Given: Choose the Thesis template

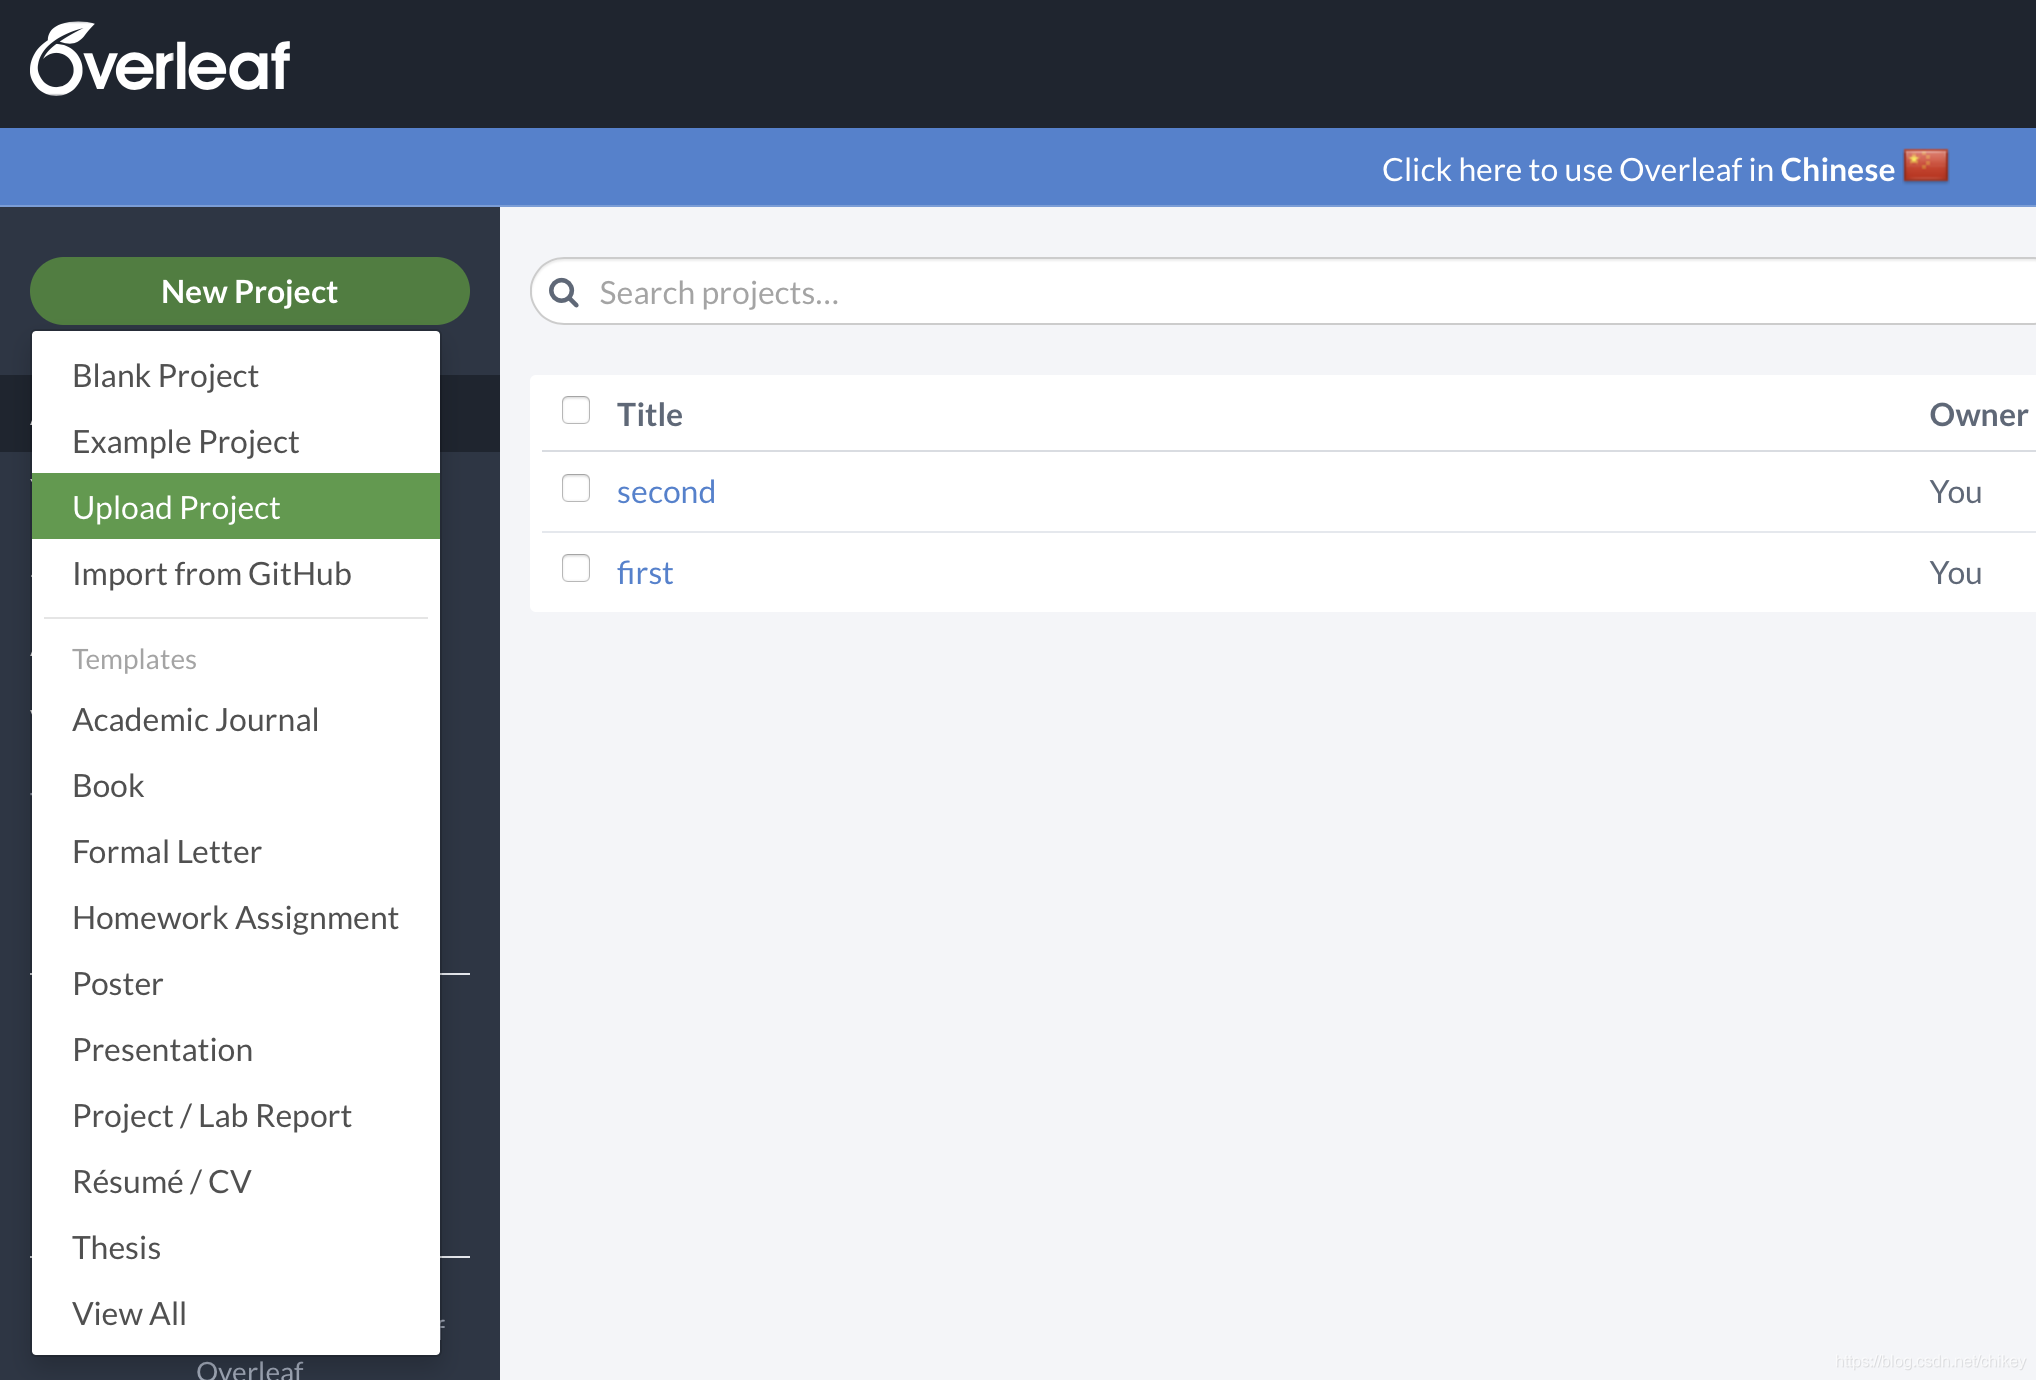Looking at the screenshot, I should point(117,1248).
